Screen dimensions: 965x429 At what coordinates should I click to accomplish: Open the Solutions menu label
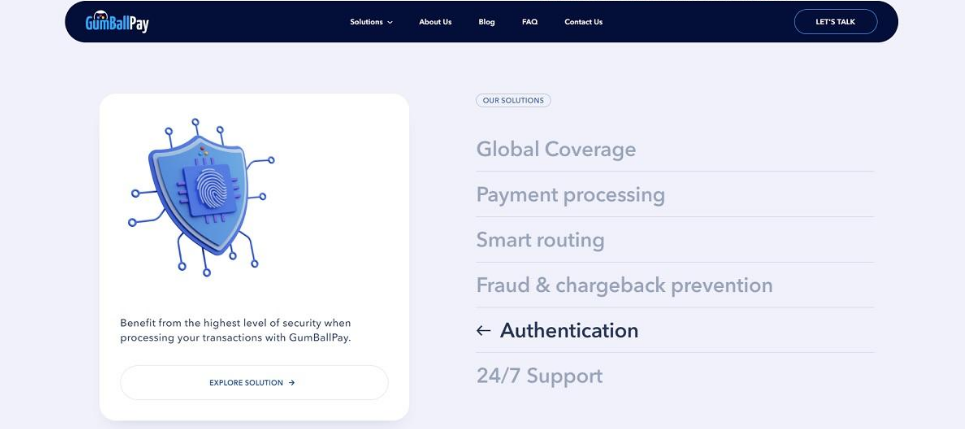pyautogui.click(x=366, y=22)
